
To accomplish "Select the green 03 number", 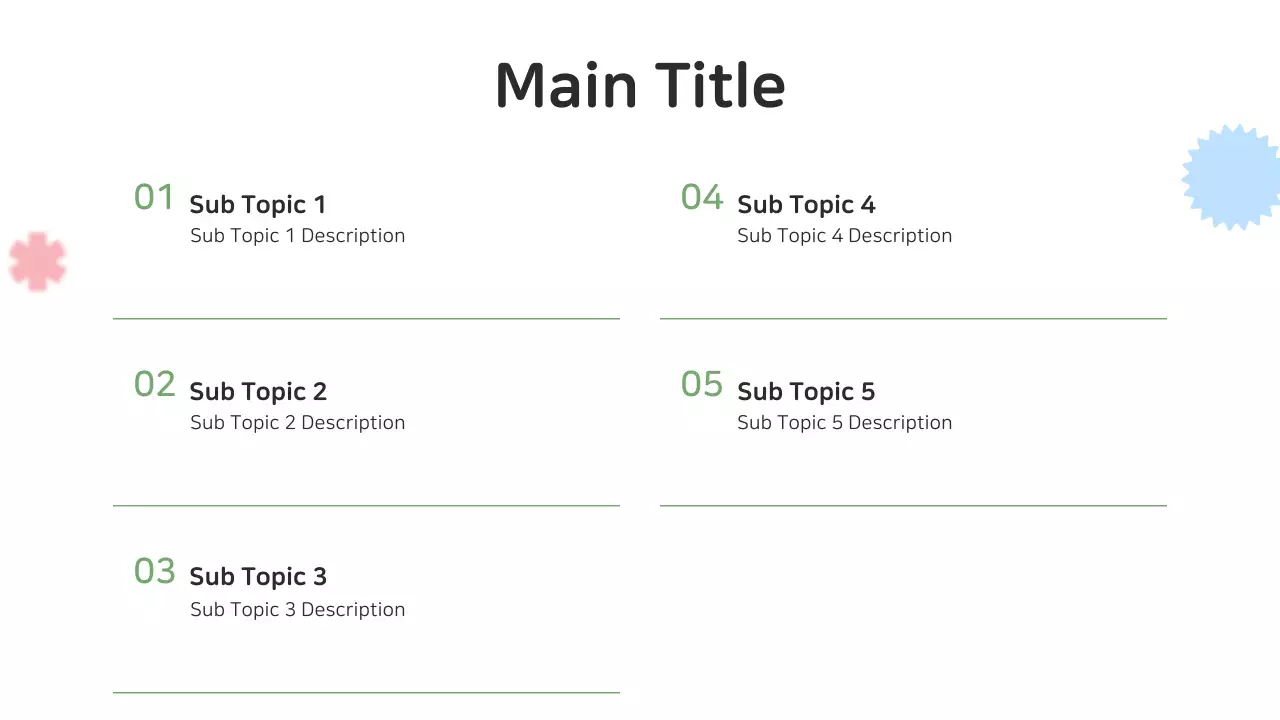I will (154, 571).
